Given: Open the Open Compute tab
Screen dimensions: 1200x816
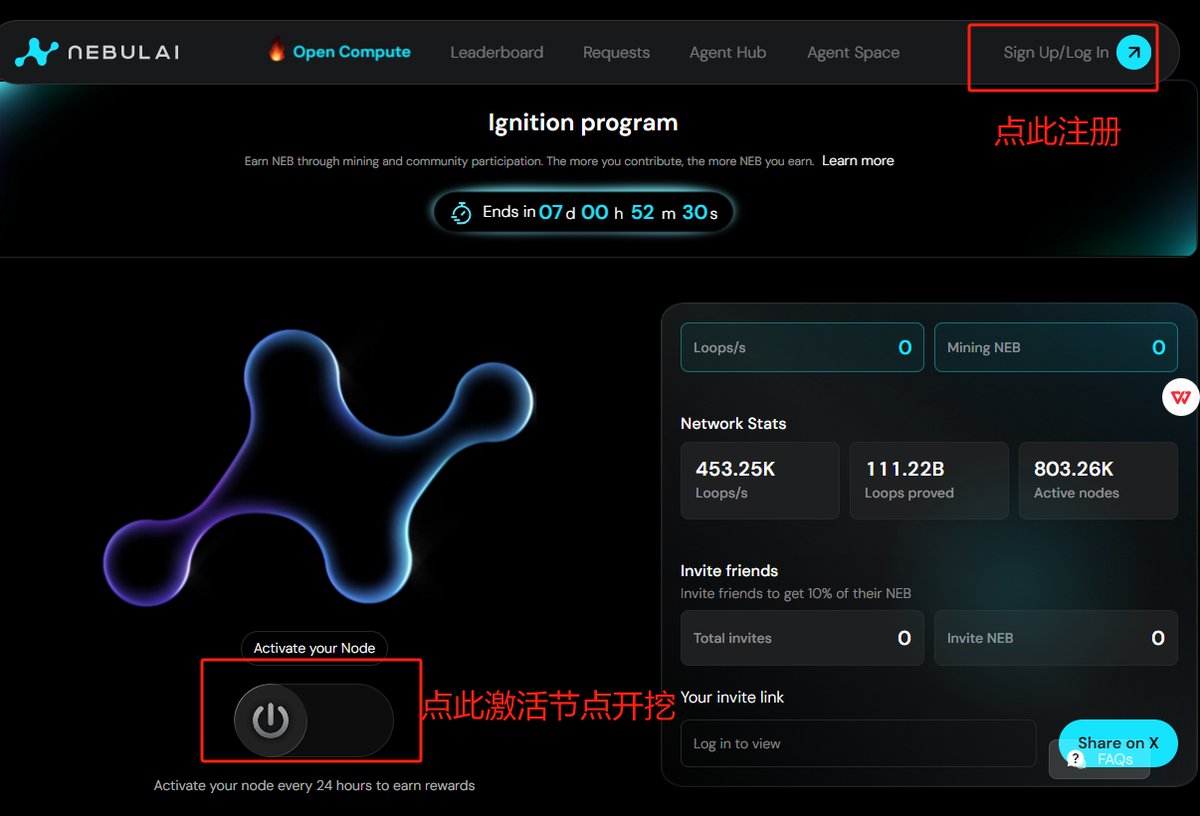Looking at the screenshot, I should (351, 52).
